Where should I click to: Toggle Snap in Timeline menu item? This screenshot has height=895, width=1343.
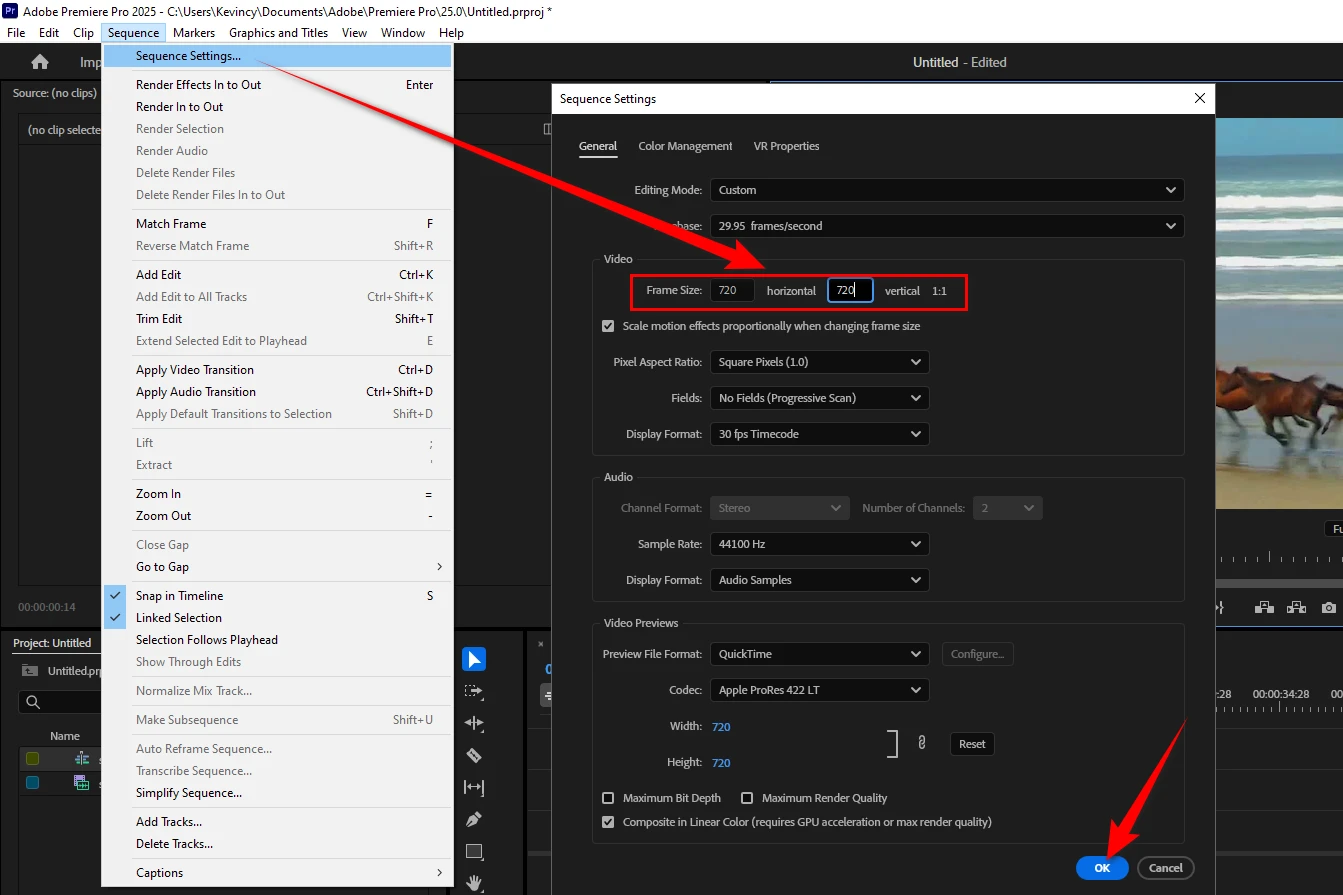pyautogui.click(x=277, y=596)
